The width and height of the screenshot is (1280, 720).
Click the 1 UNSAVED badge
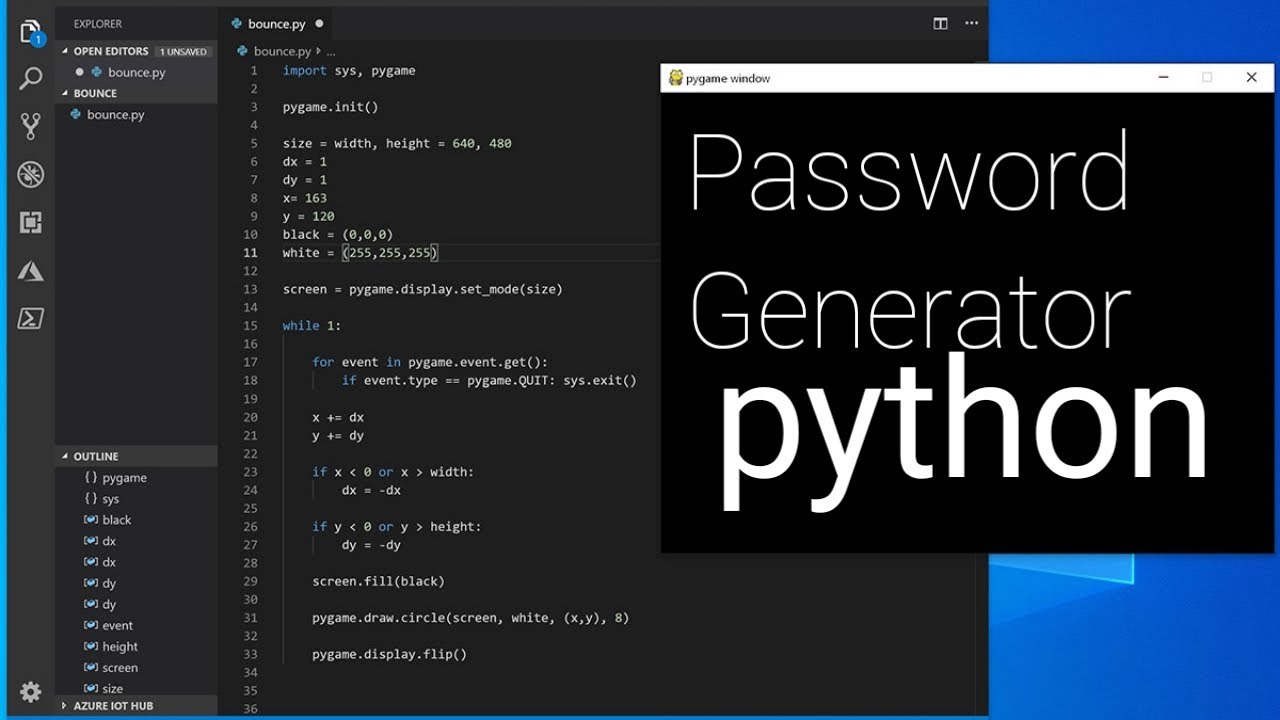point(184,51)
